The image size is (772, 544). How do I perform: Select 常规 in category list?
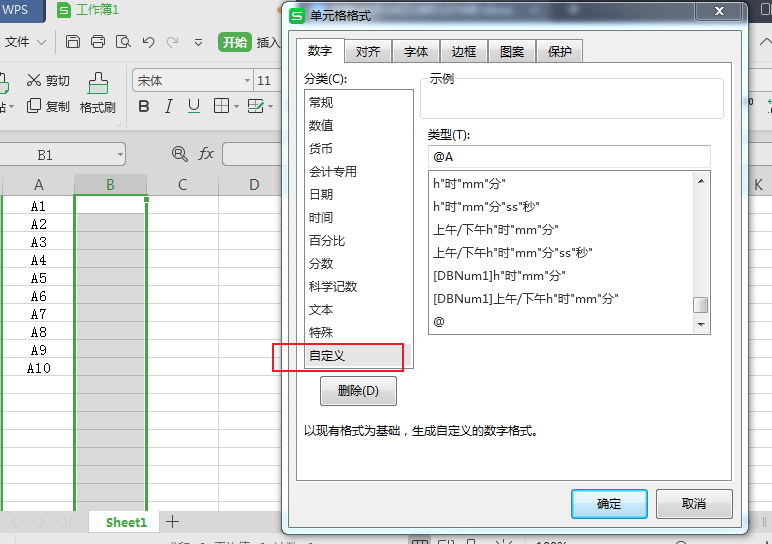(x=358, y=102)
